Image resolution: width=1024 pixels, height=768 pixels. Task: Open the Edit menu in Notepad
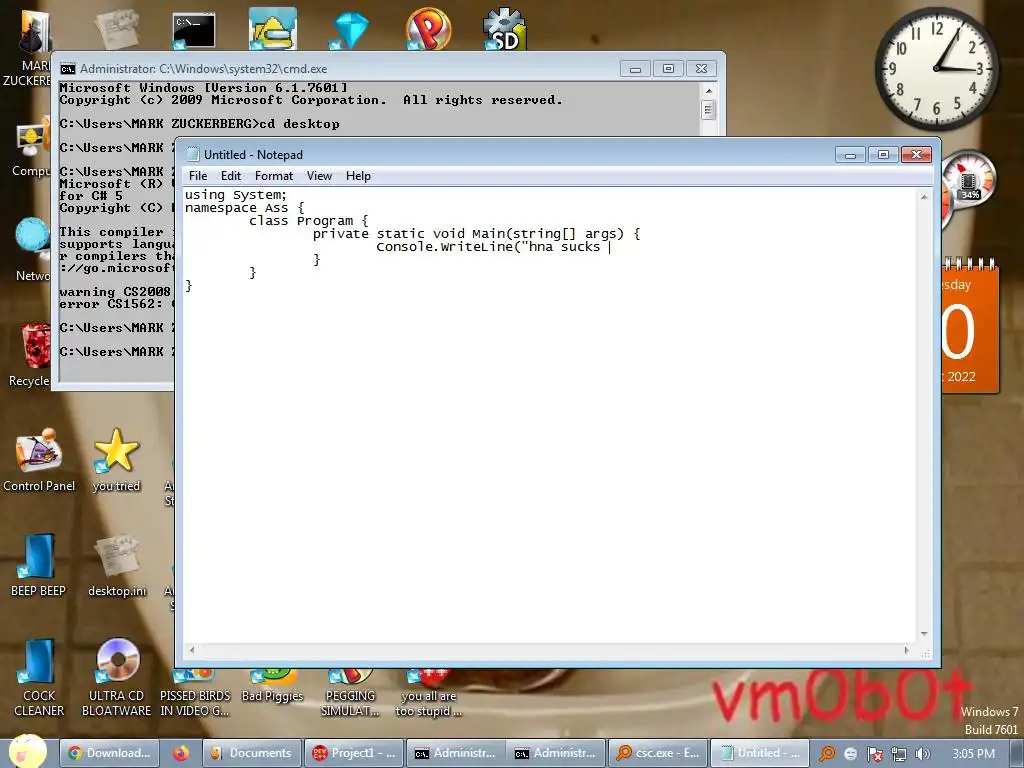231,176
